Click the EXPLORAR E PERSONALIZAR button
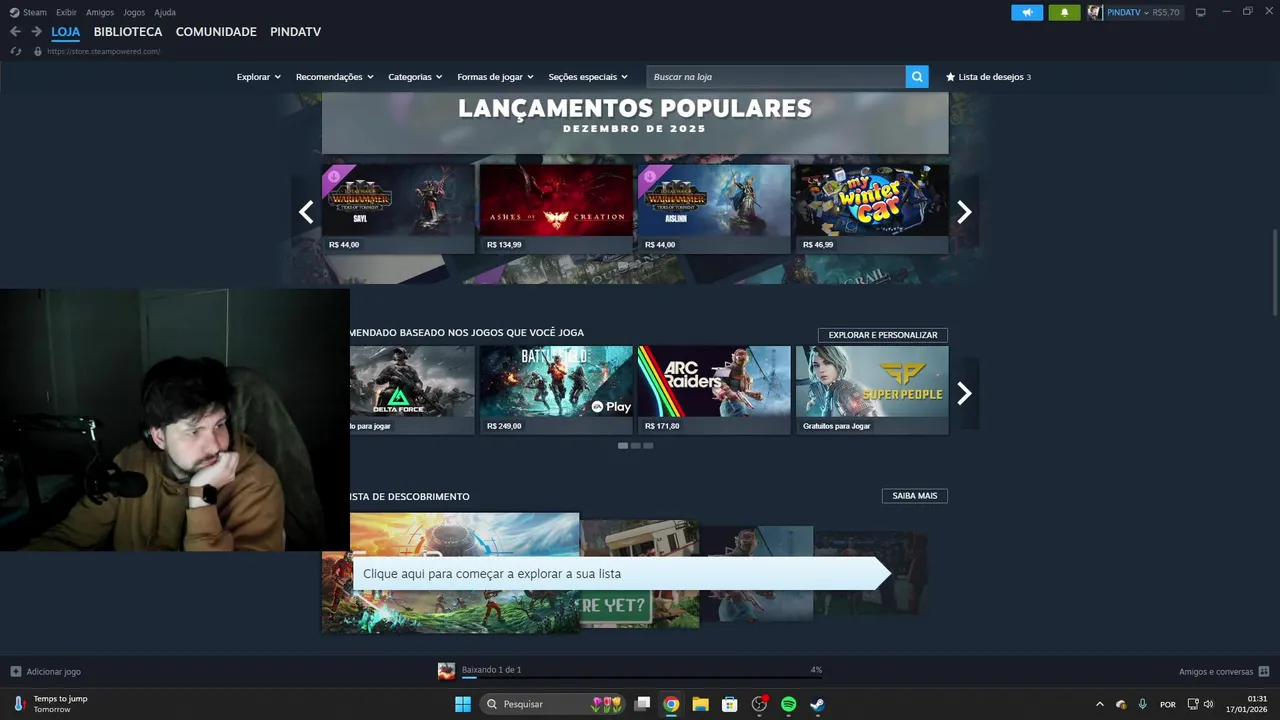Image resolution: width=1280 pixels, height=720 pixels. 883,335
